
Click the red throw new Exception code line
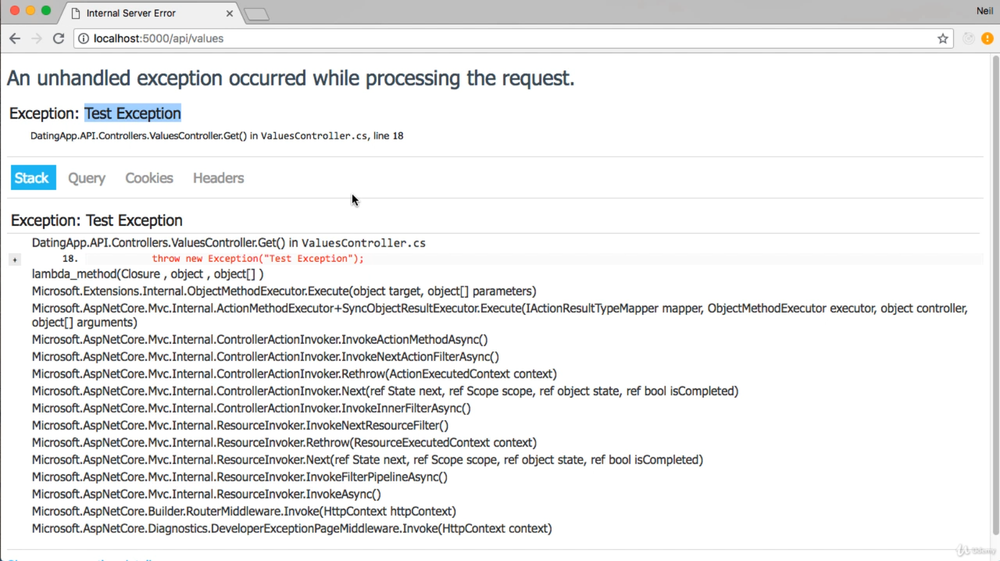258,259
